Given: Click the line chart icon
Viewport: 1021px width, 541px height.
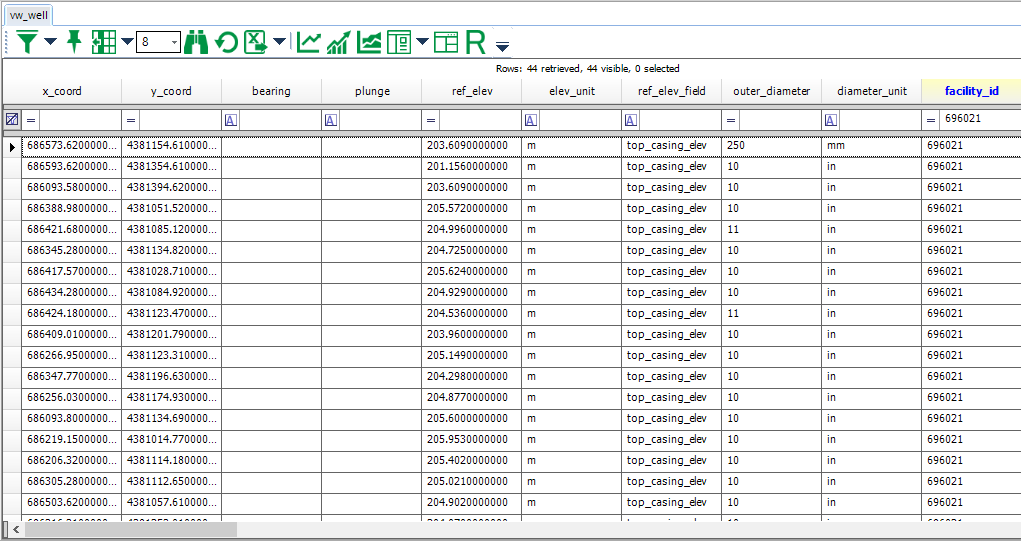Looking at the screenshot, I should 309,42.
